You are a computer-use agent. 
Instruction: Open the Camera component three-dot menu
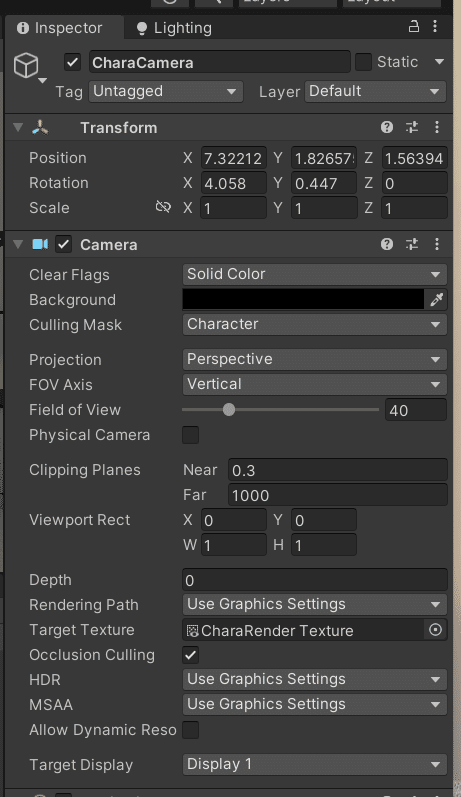437,244
